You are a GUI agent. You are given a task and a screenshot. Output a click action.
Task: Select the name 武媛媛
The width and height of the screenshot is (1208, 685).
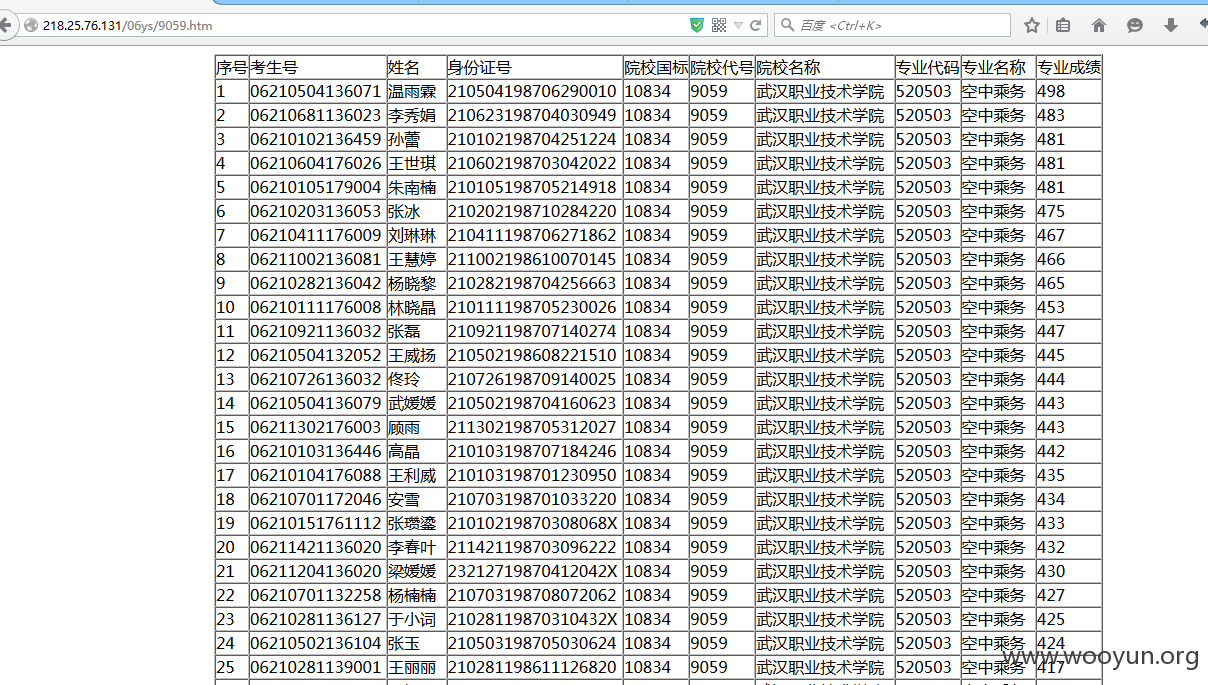click(412, 403)
